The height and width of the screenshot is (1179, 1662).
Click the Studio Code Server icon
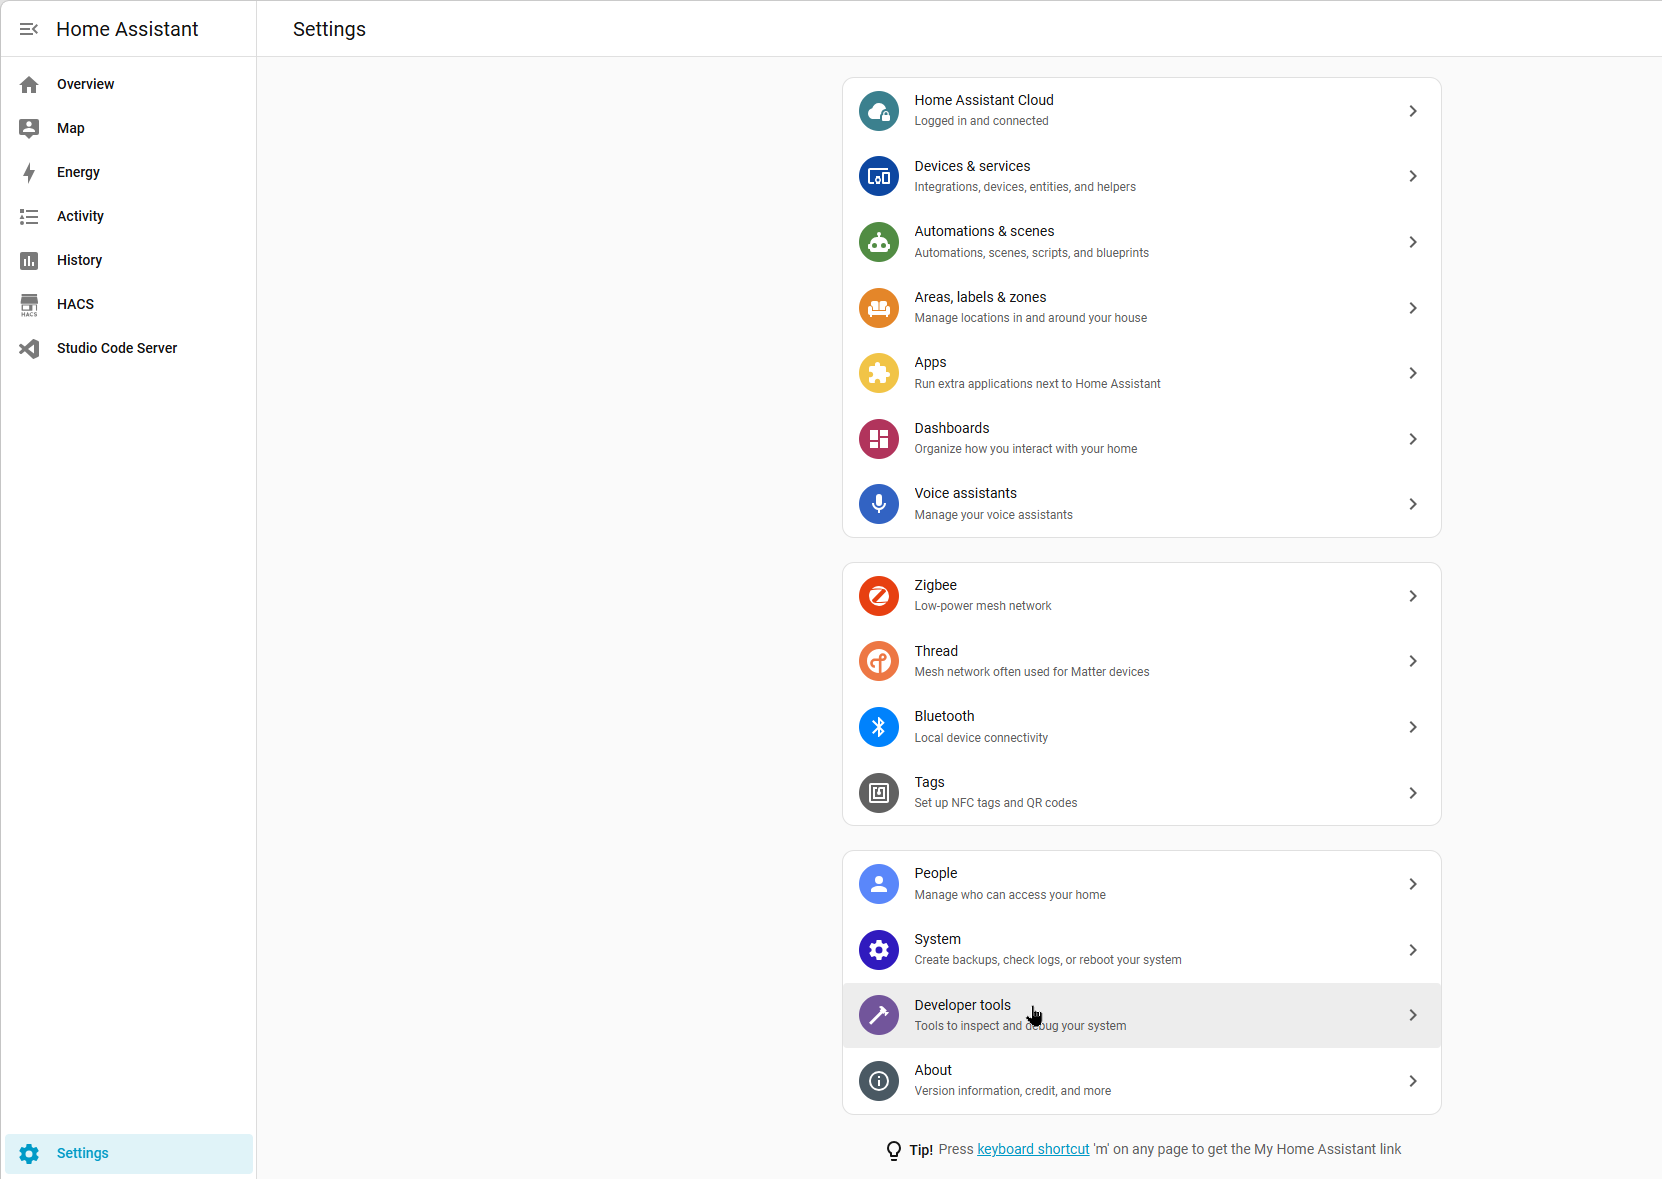point(29,348)
